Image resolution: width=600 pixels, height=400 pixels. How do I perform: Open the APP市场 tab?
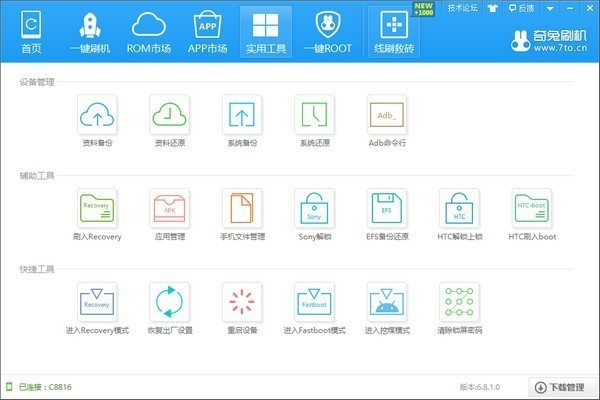(x=207, y=32)
